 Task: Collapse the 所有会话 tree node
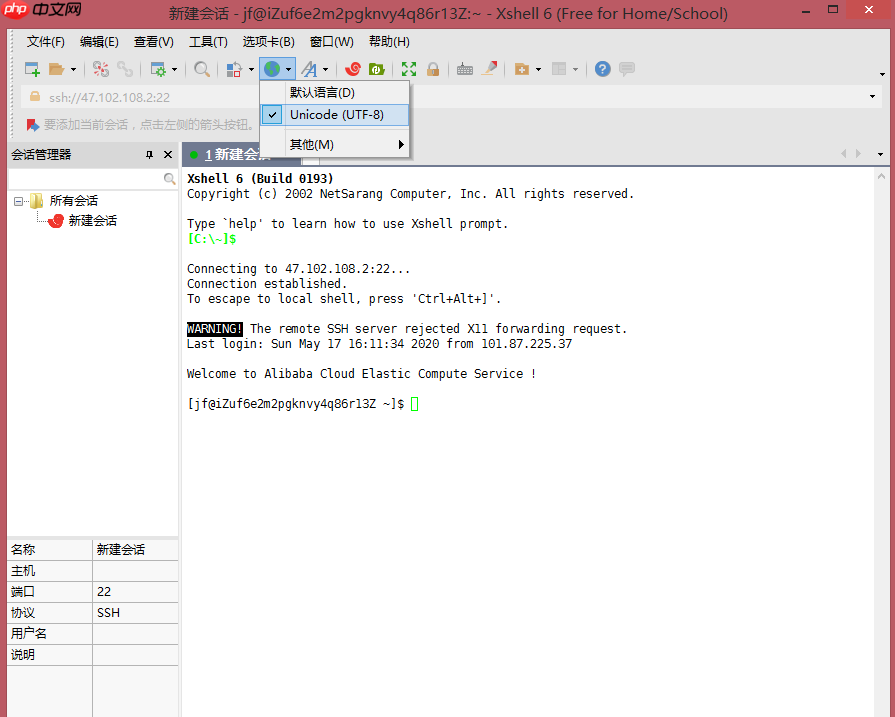(x=18, y=201)
